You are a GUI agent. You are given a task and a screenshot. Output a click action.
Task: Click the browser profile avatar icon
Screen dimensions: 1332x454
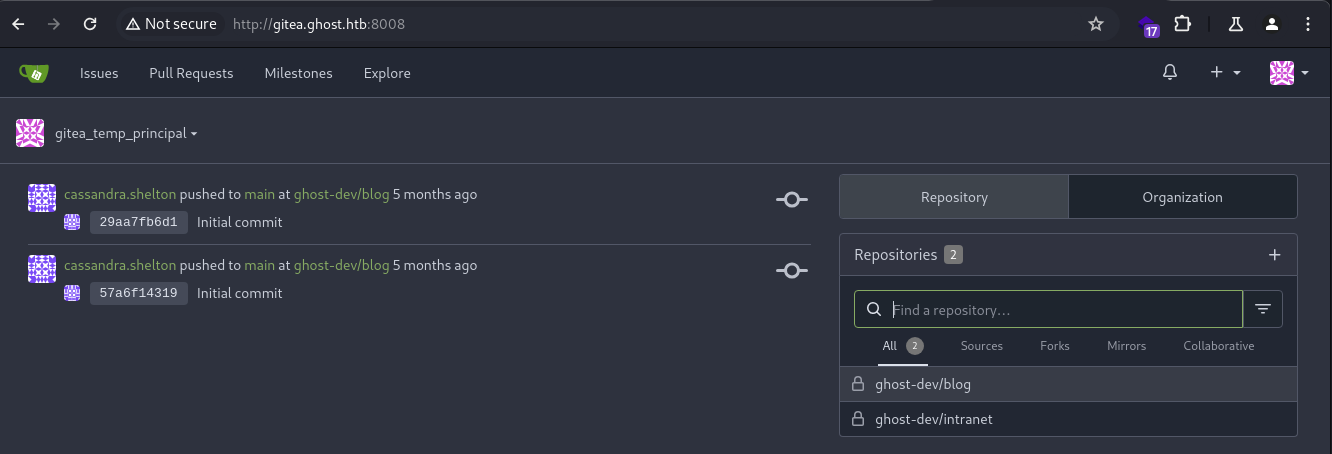(1271, 24)
